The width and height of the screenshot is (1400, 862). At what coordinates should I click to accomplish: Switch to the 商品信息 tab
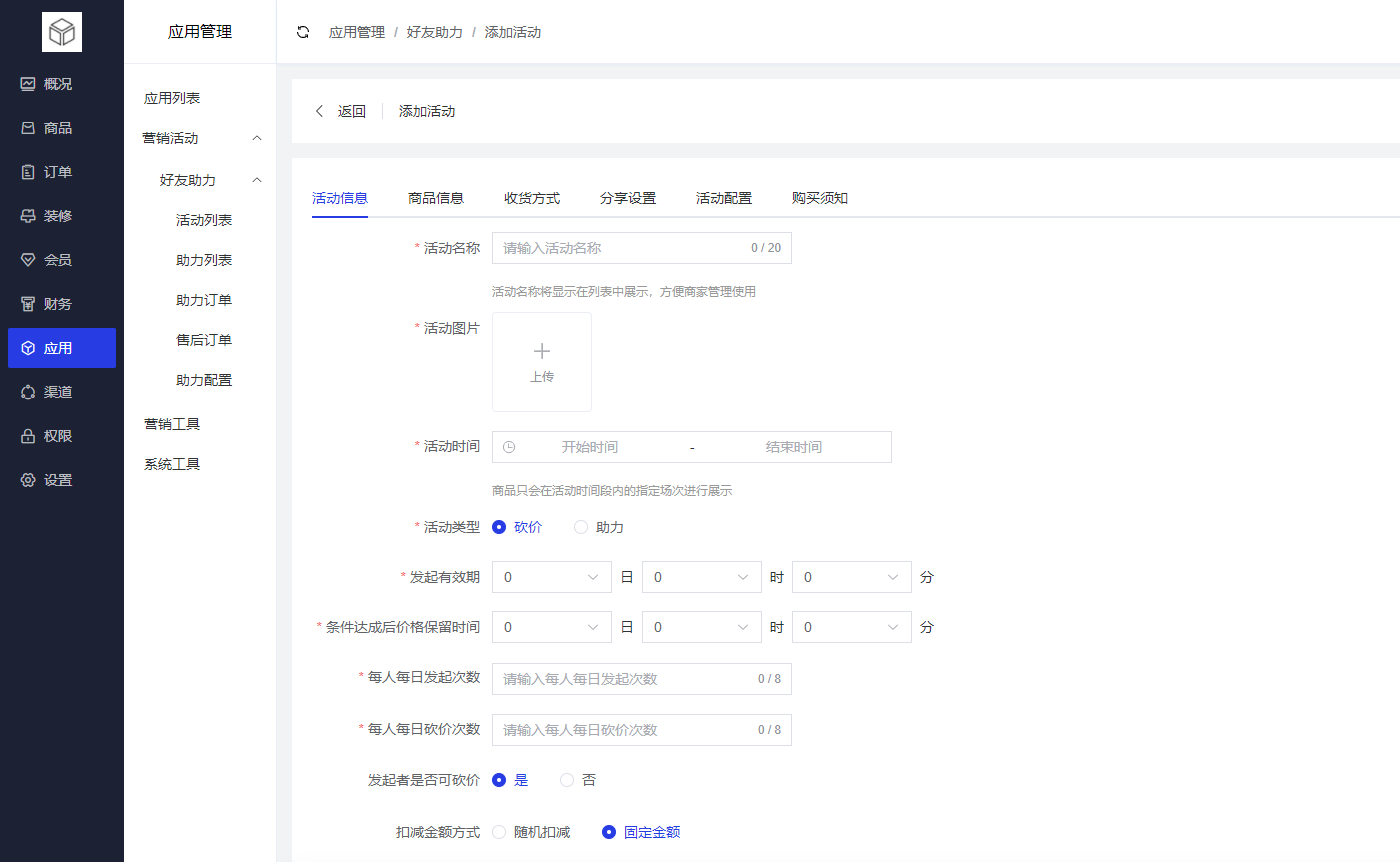434,197
